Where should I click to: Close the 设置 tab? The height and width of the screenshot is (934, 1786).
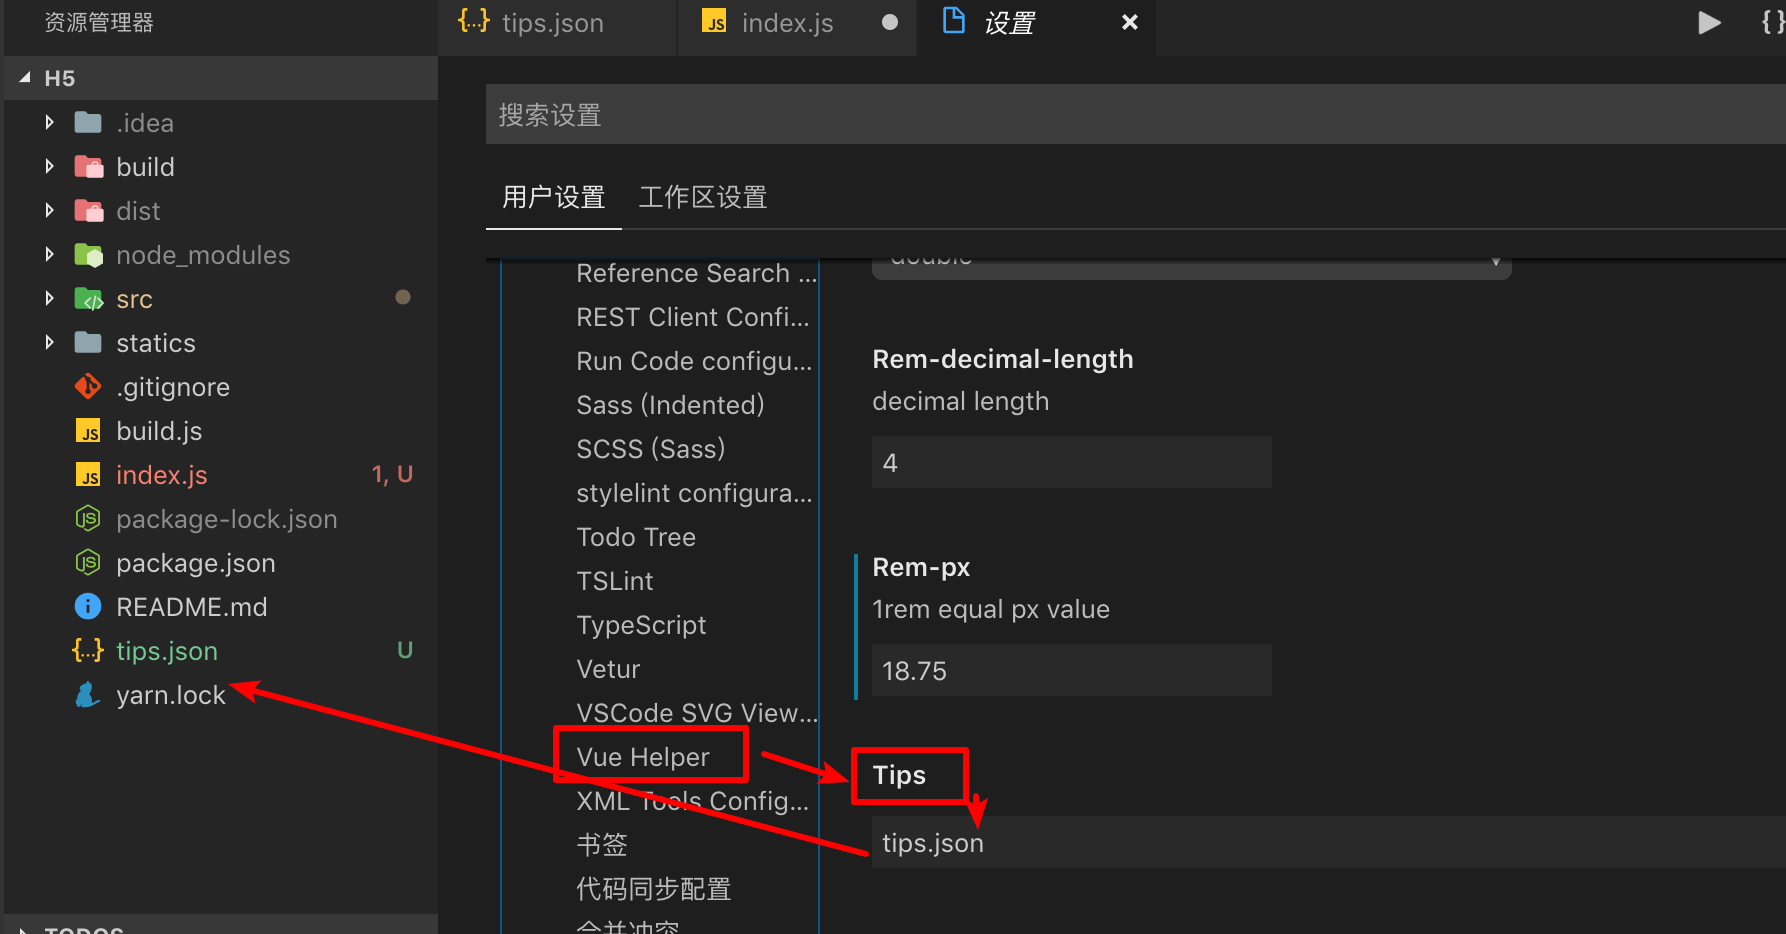(x=1130, y=22)
